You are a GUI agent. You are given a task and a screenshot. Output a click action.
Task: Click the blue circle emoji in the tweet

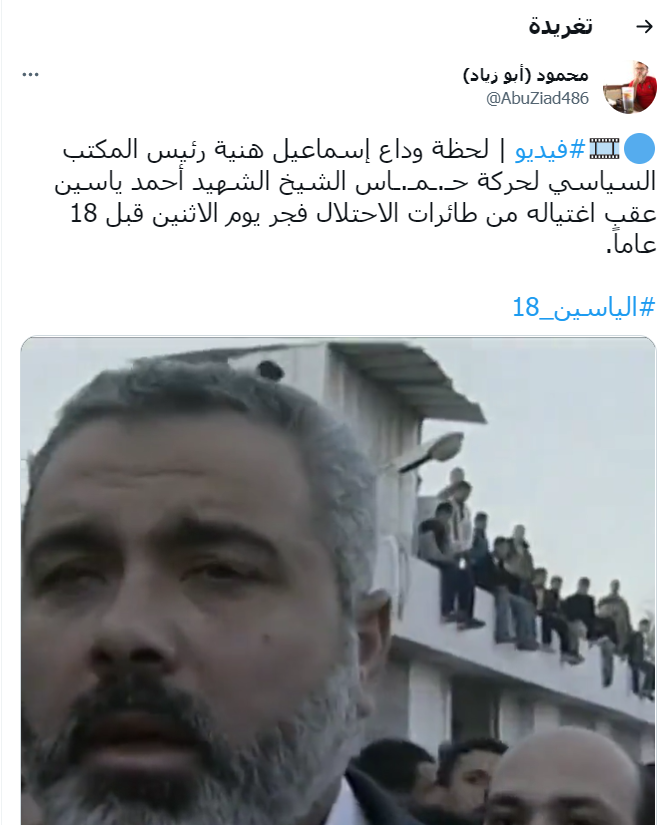639,149
